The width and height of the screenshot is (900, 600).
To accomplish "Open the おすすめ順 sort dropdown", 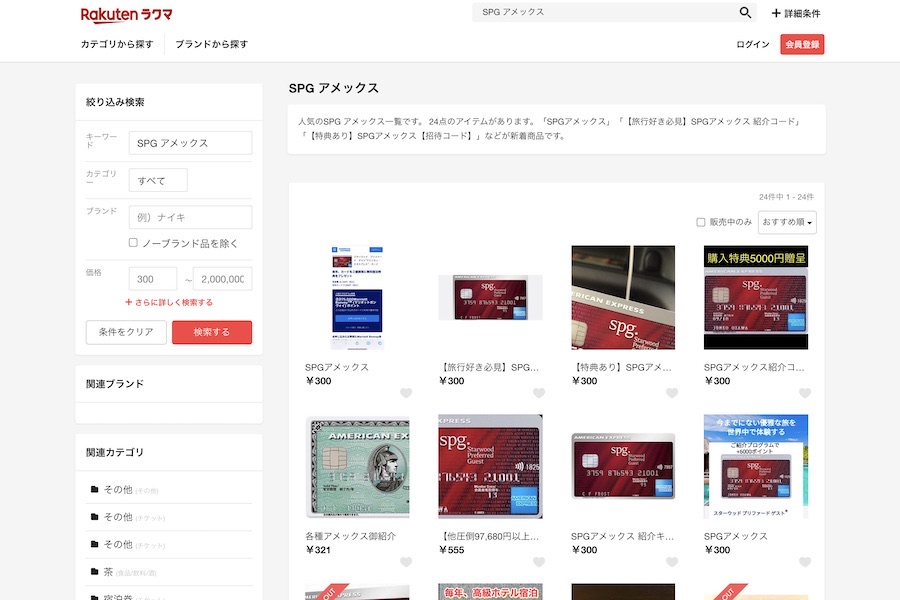I will [x=787, y=222].
